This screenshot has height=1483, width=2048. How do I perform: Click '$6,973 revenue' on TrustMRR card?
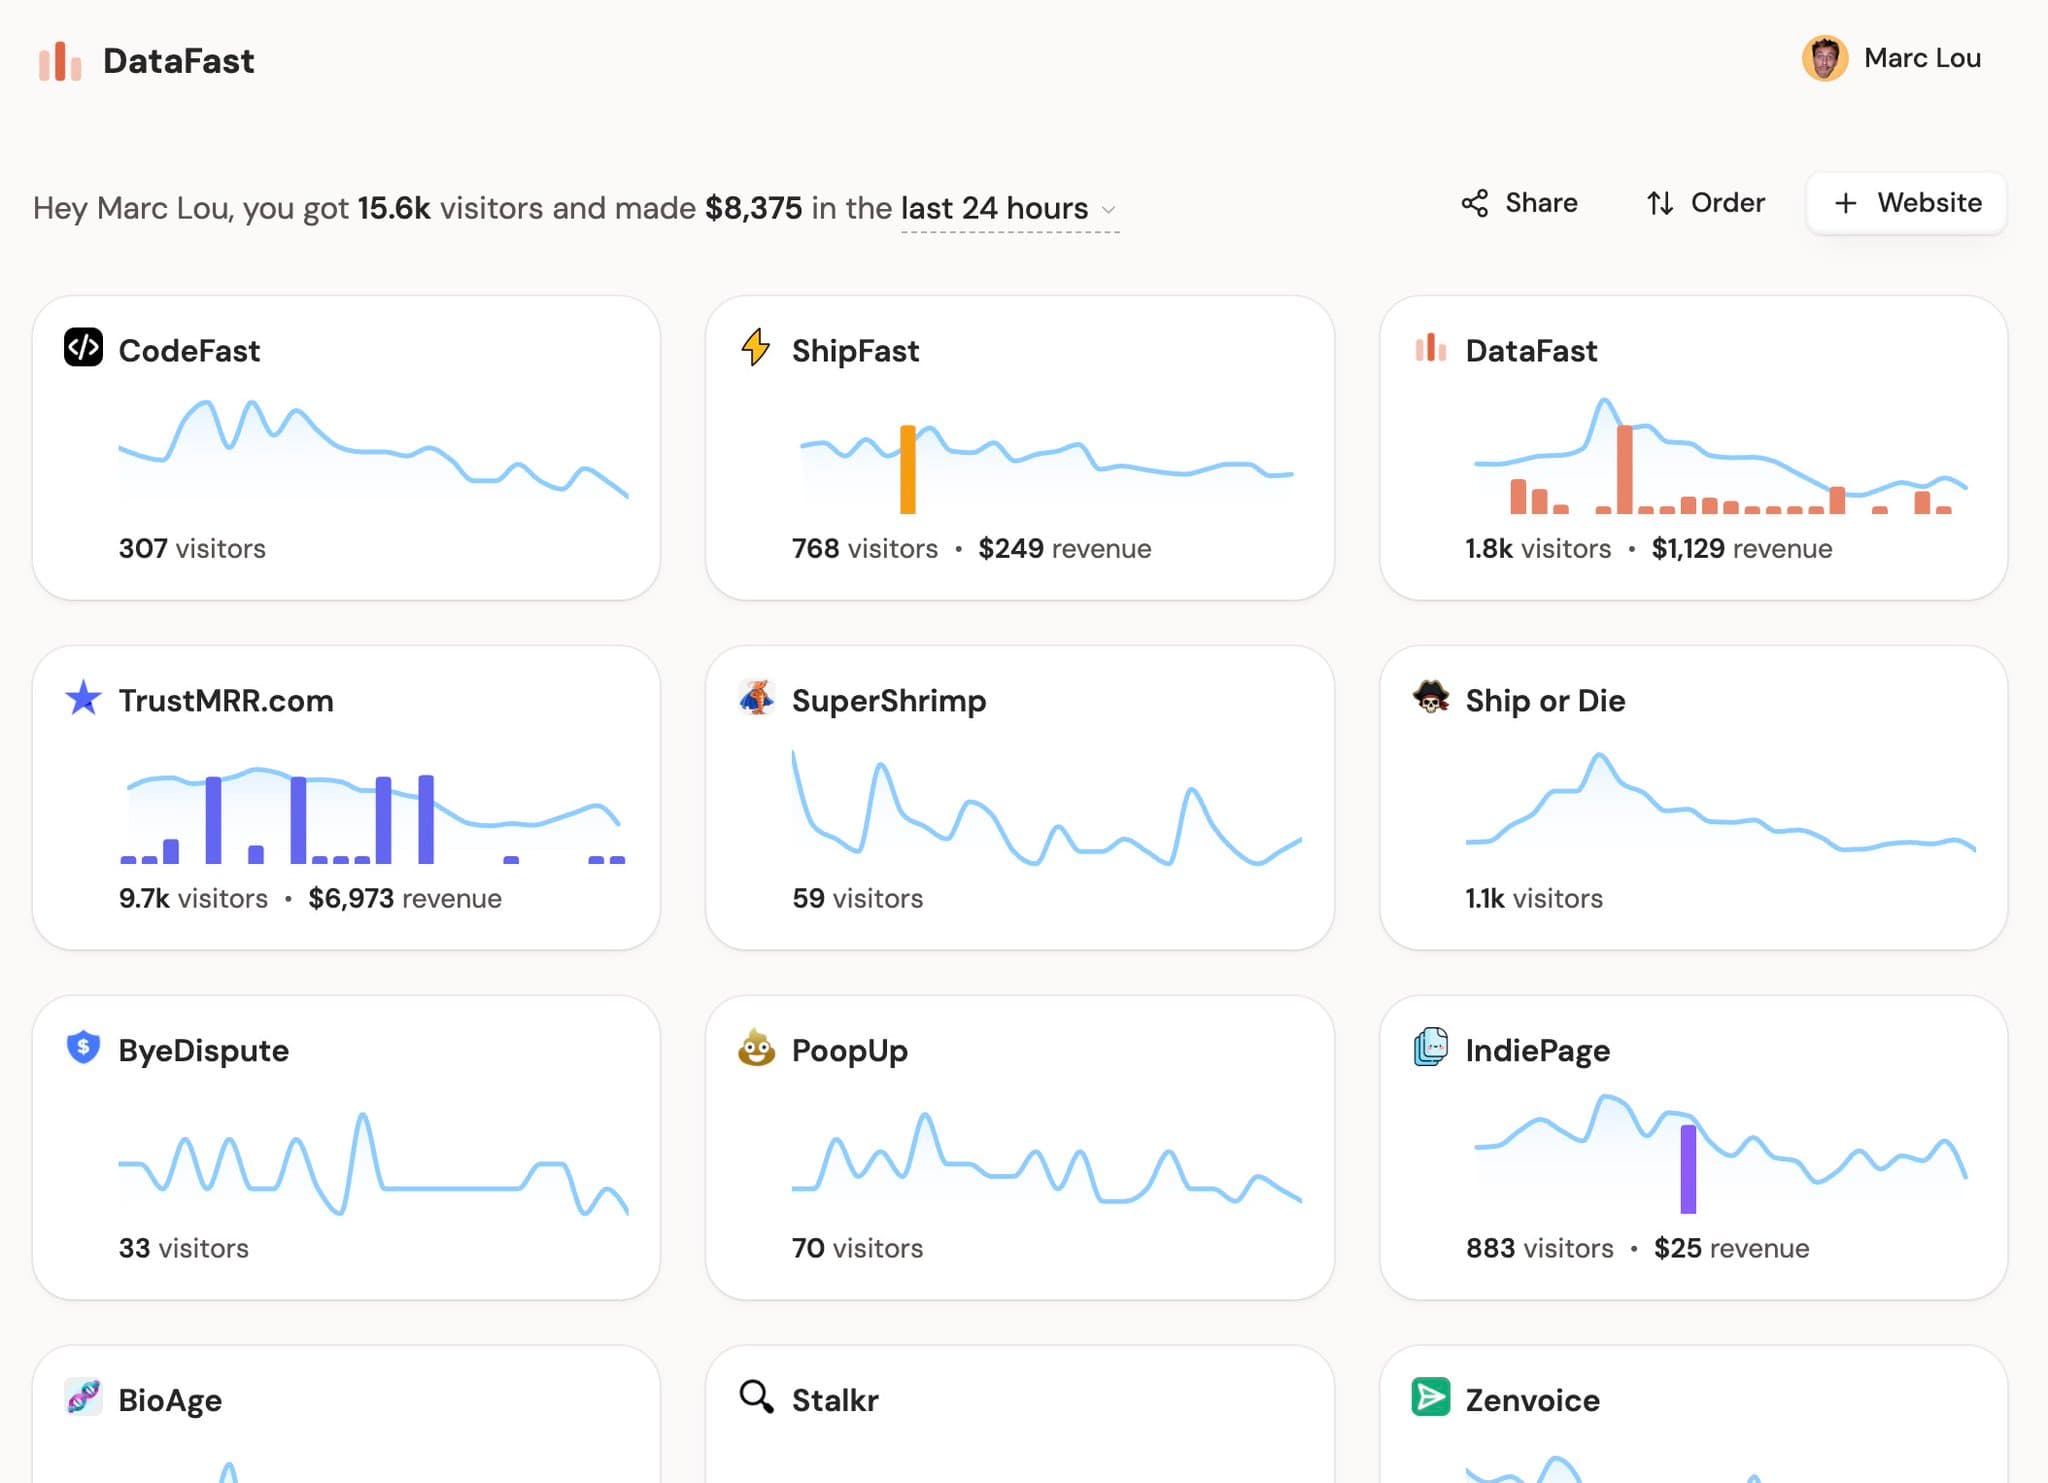coord(405,898)
